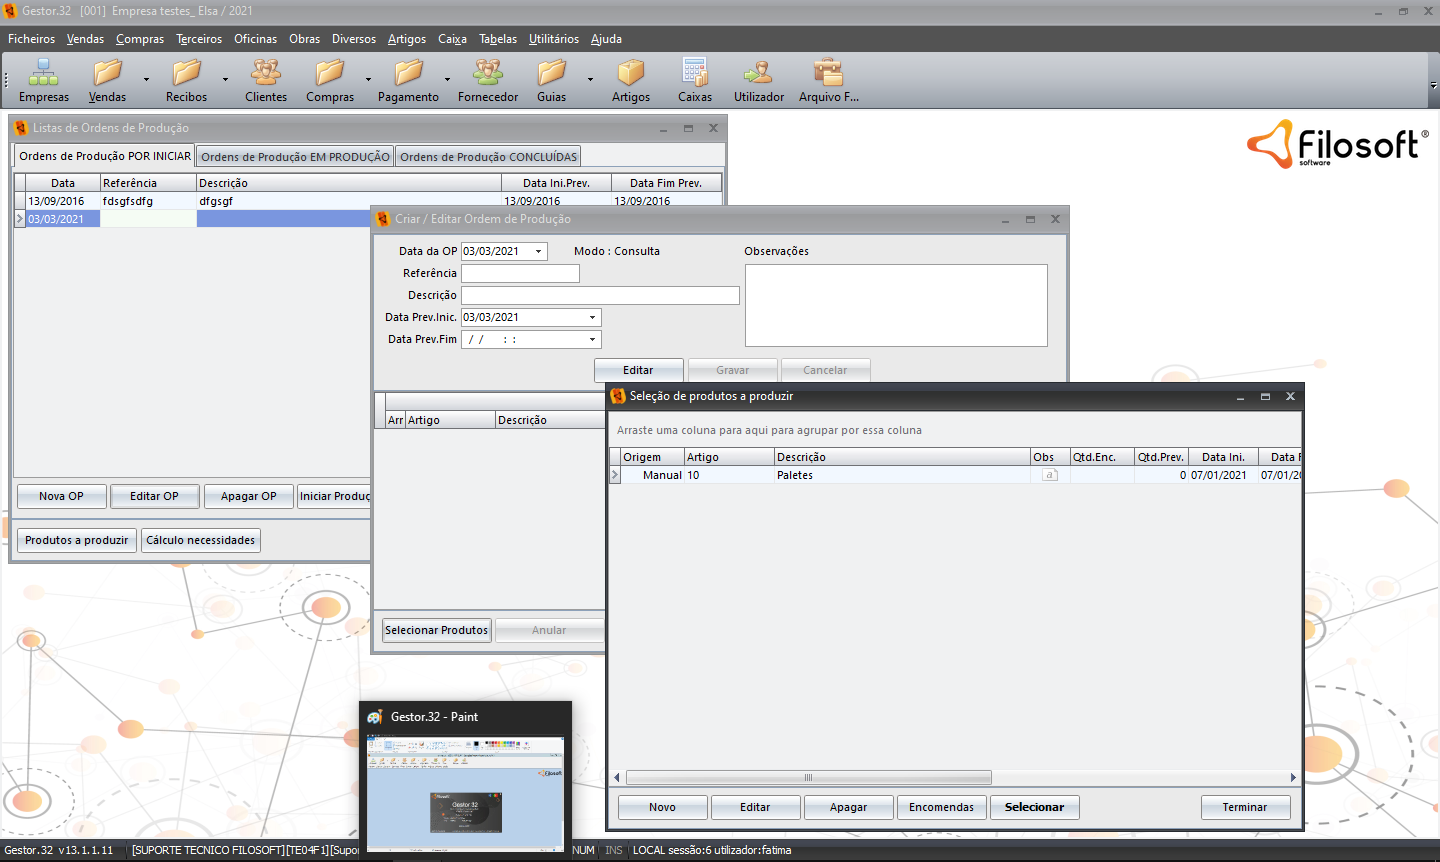The height and width of the screenshot is (862, 1440).
Task: Expand the Data Prev.Fim date dropdown
Action: 592,340
